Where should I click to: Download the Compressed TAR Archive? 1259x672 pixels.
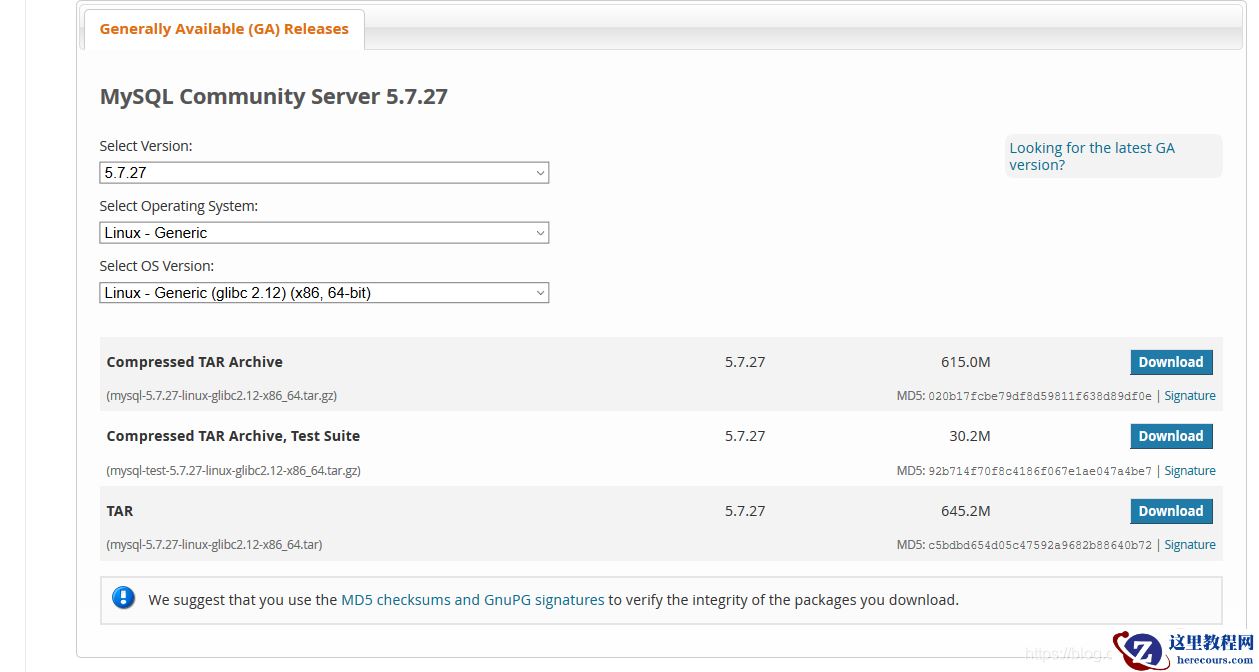(1170, 362)
